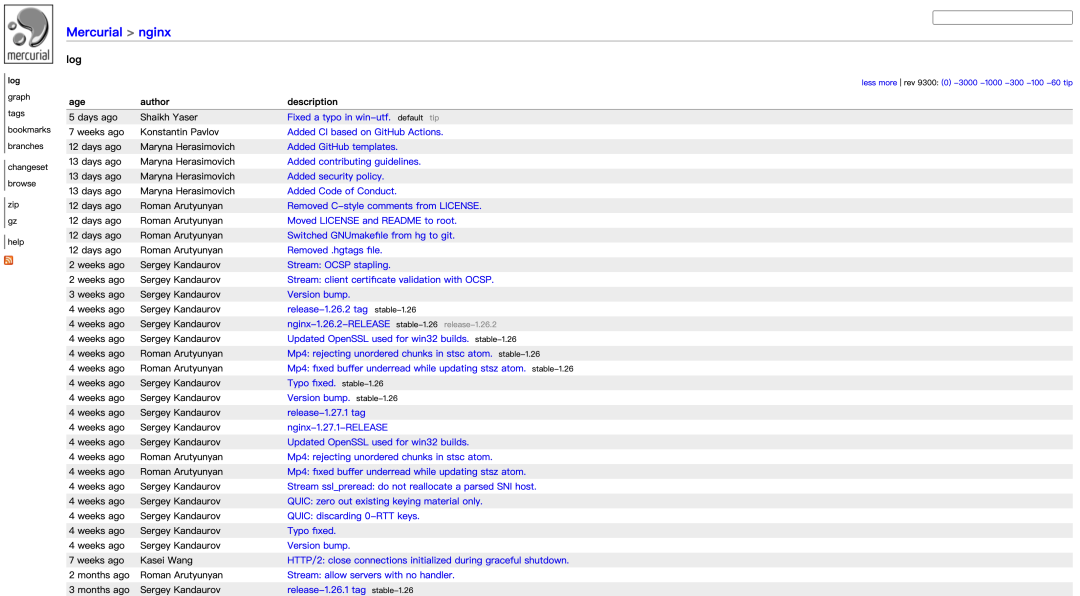This screenshot has height=596, width=1080.
Task: Open 'Removed C-style comments from LICENSE.' commit
Action: pos(384,206)
